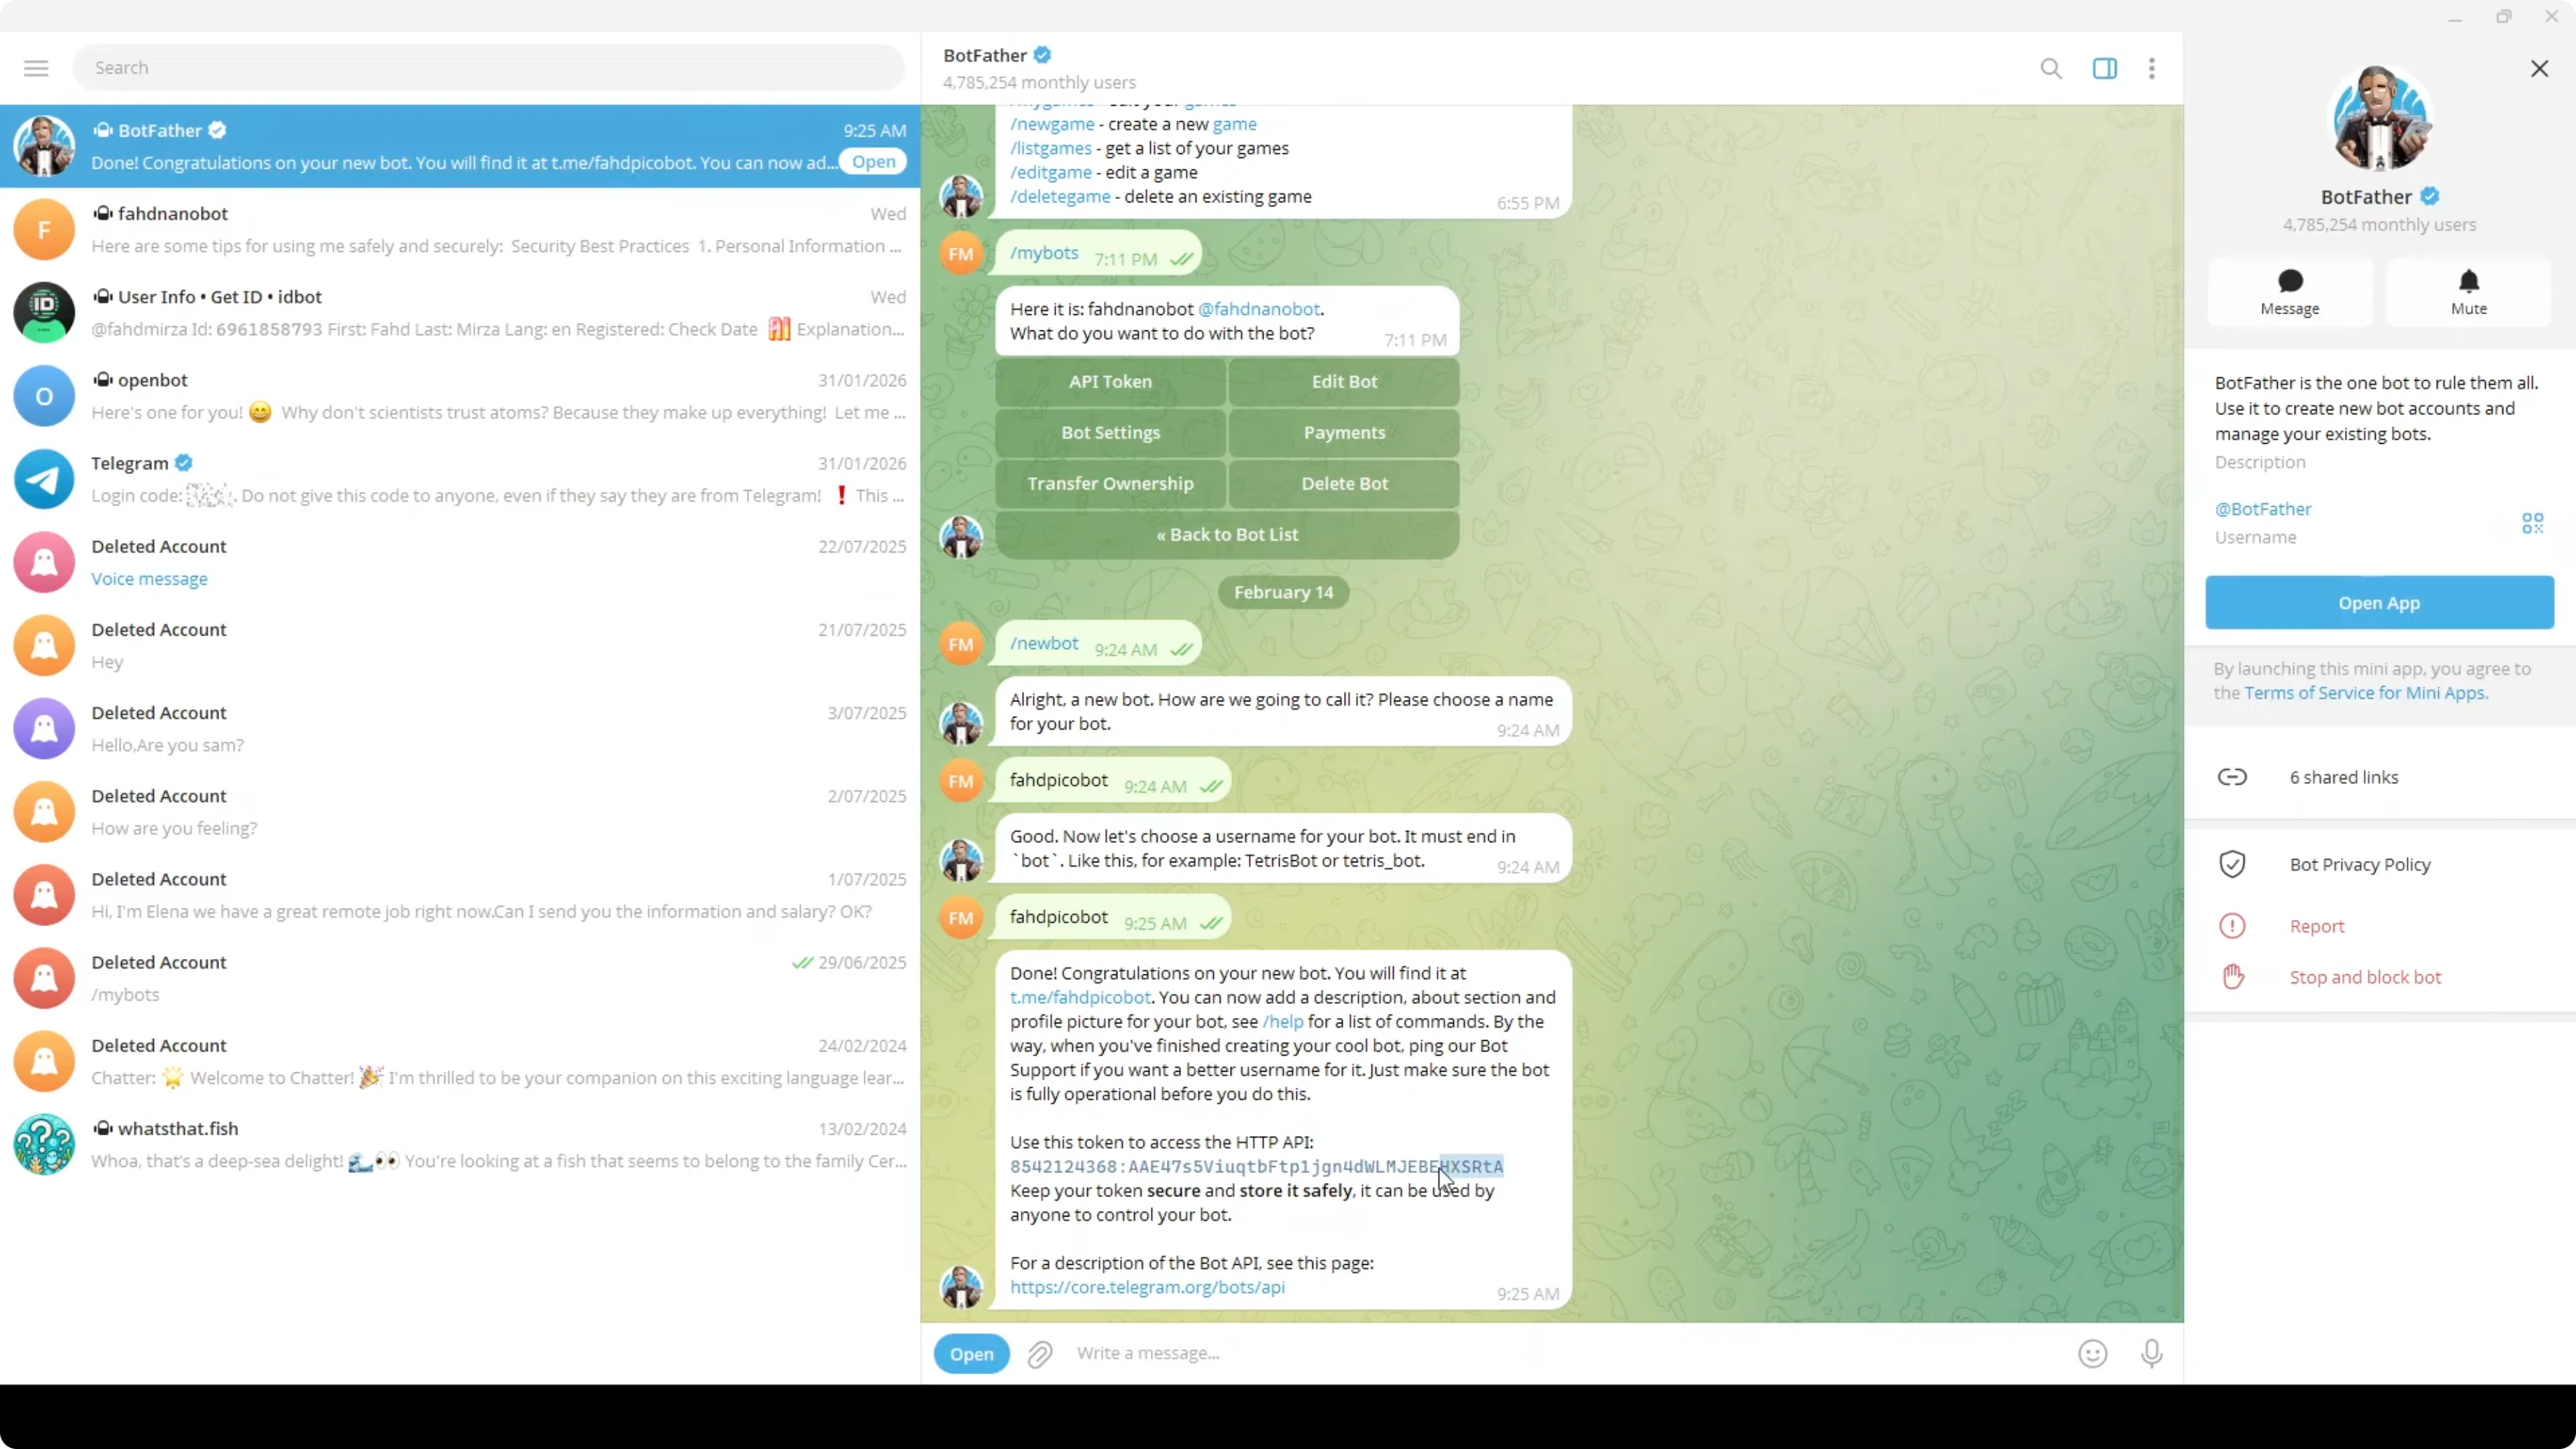Show the BotFather username QR code icon
This screenshot has height=1449, width=2576.
point(2532,523)
